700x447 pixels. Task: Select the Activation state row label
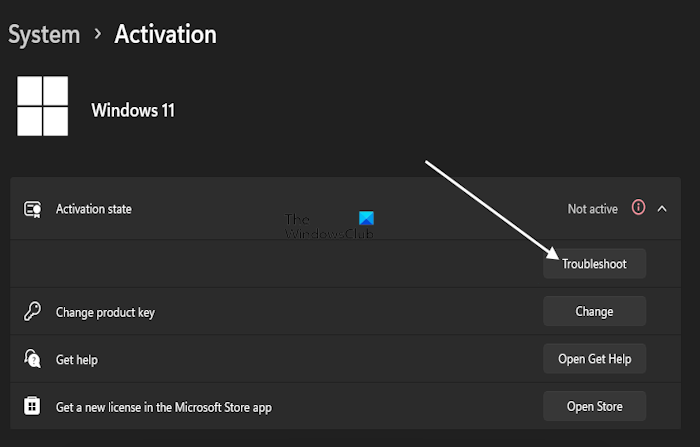pos(94,209)
